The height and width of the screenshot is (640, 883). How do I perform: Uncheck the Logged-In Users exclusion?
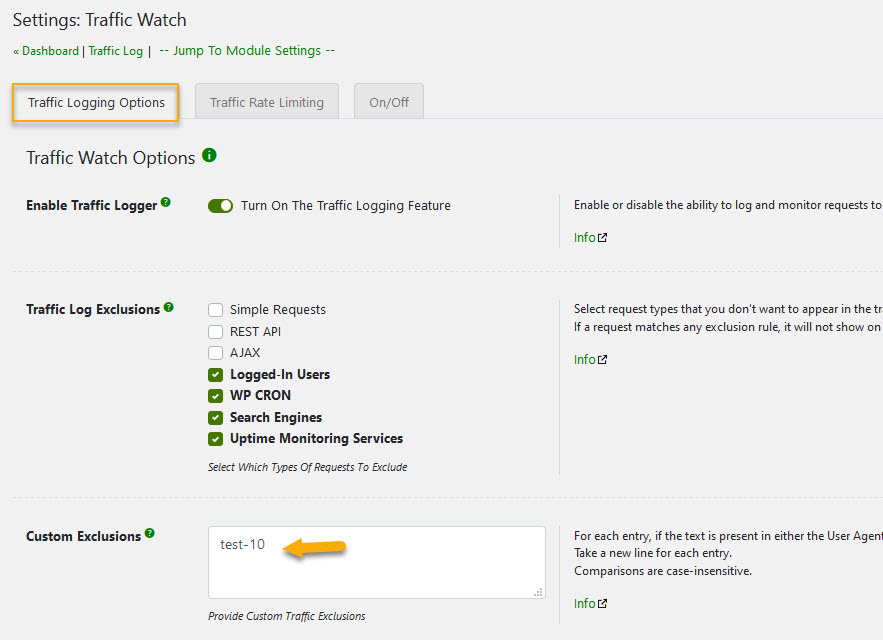215,374
